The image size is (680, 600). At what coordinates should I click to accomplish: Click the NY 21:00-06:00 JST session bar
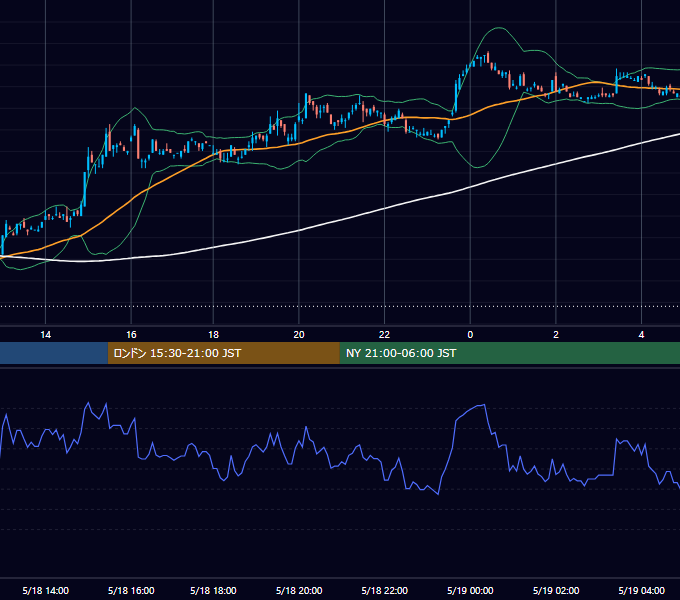click(x=510, y=353)
